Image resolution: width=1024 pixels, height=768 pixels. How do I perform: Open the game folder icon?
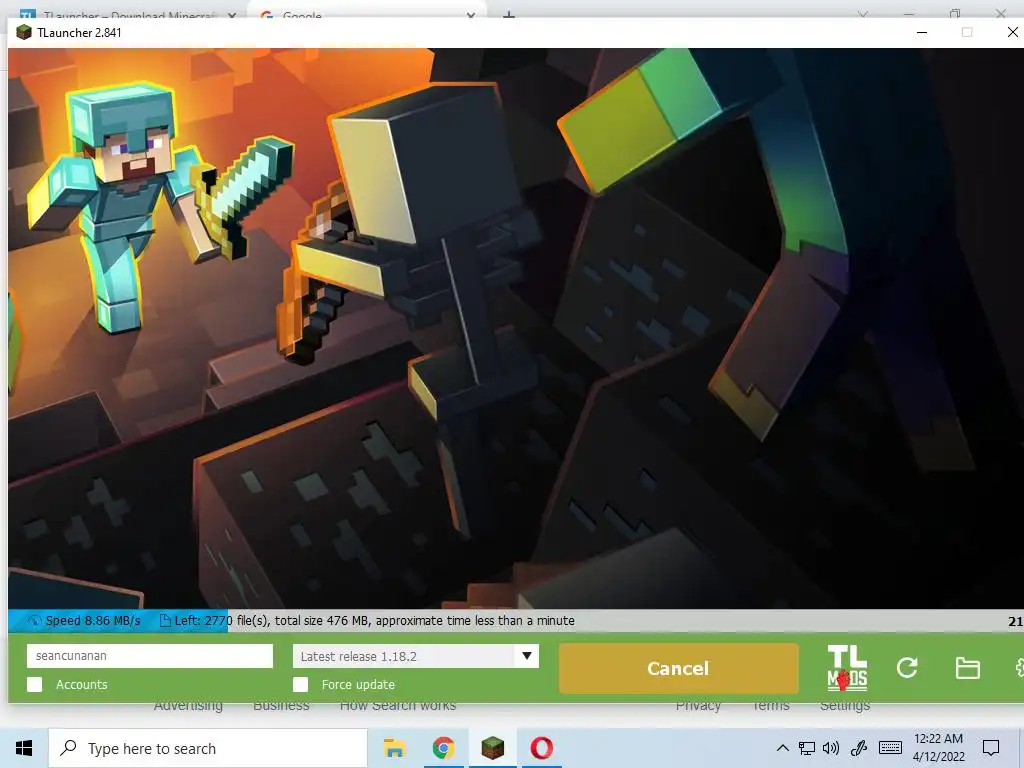click(967, 668)
